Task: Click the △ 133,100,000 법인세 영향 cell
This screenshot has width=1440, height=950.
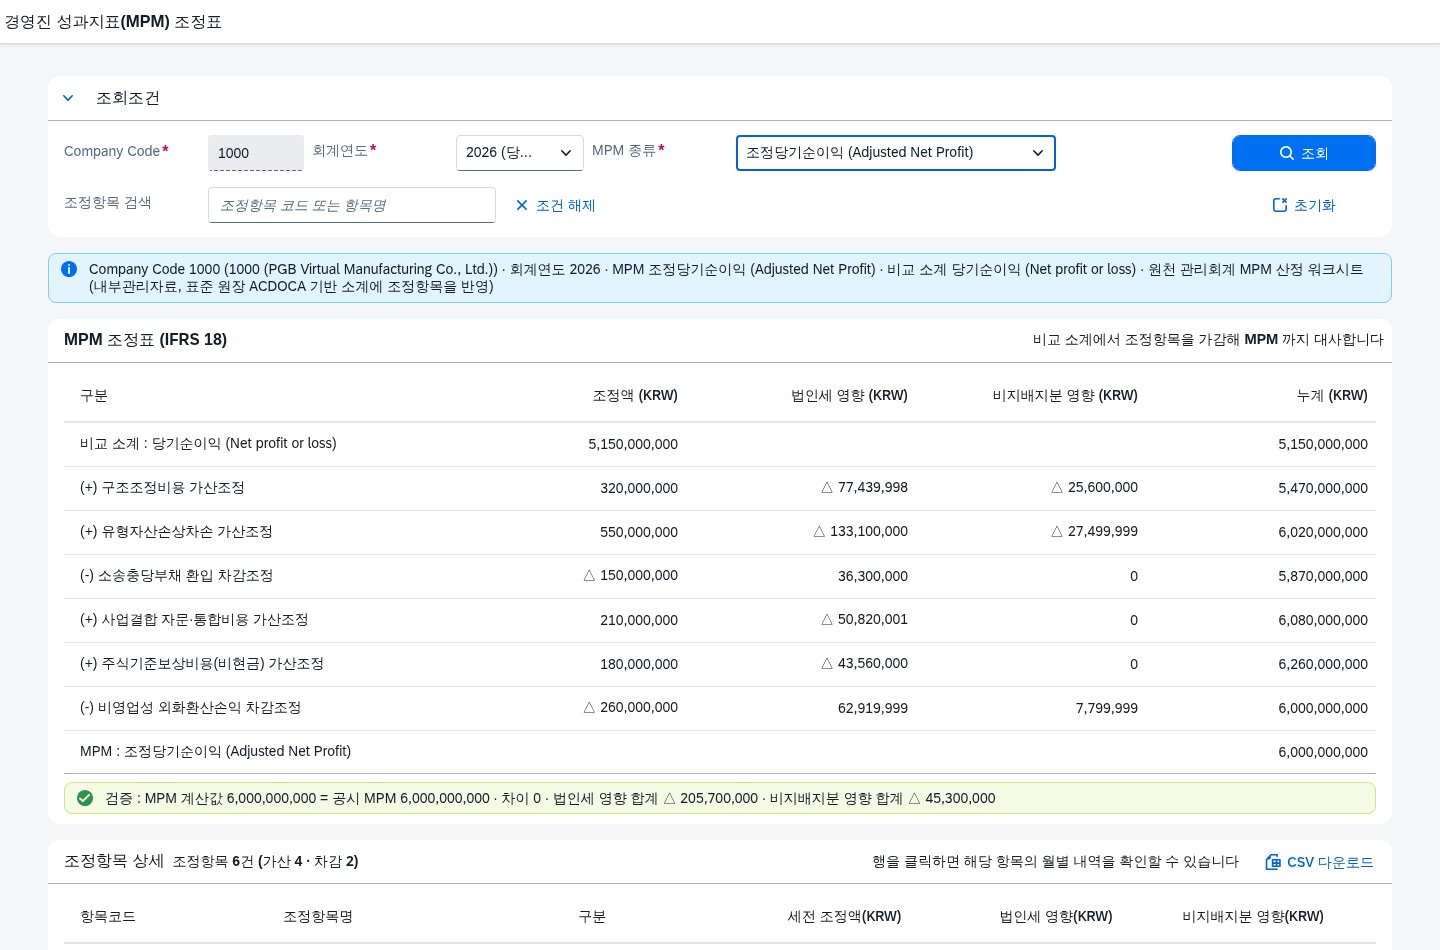Action: pos(861,532)
